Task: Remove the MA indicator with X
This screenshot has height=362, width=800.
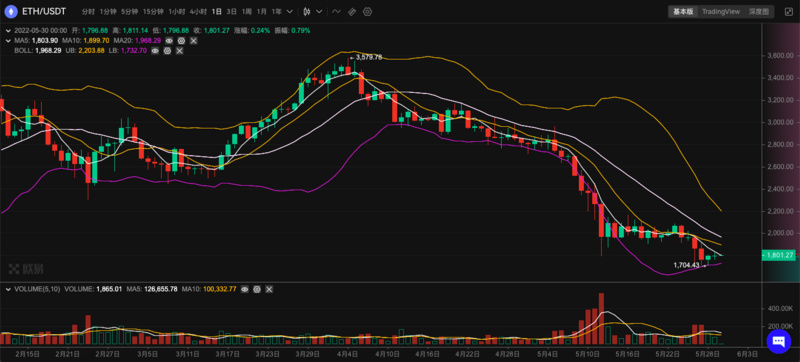Action: pyautogui.click(x=193, y=40)
